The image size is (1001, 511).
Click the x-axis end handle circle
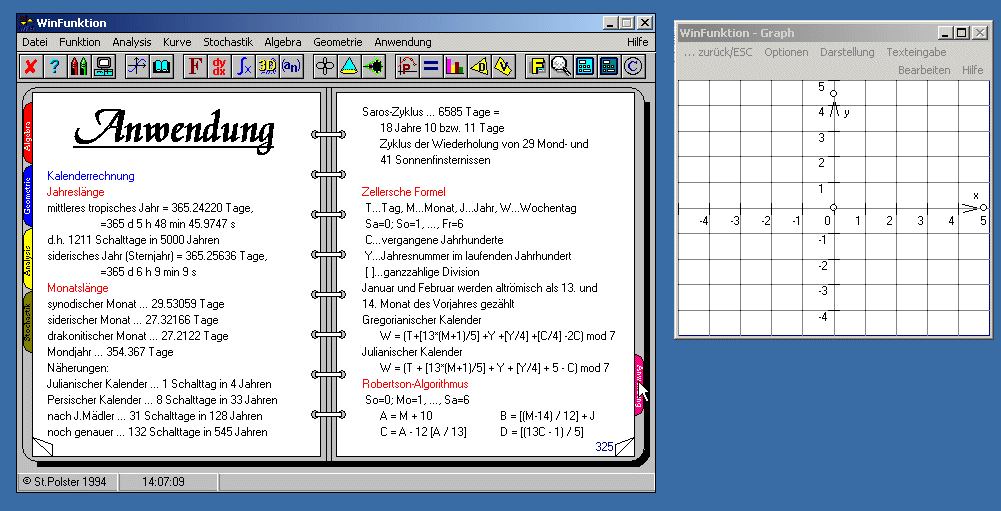pos(983,208)
